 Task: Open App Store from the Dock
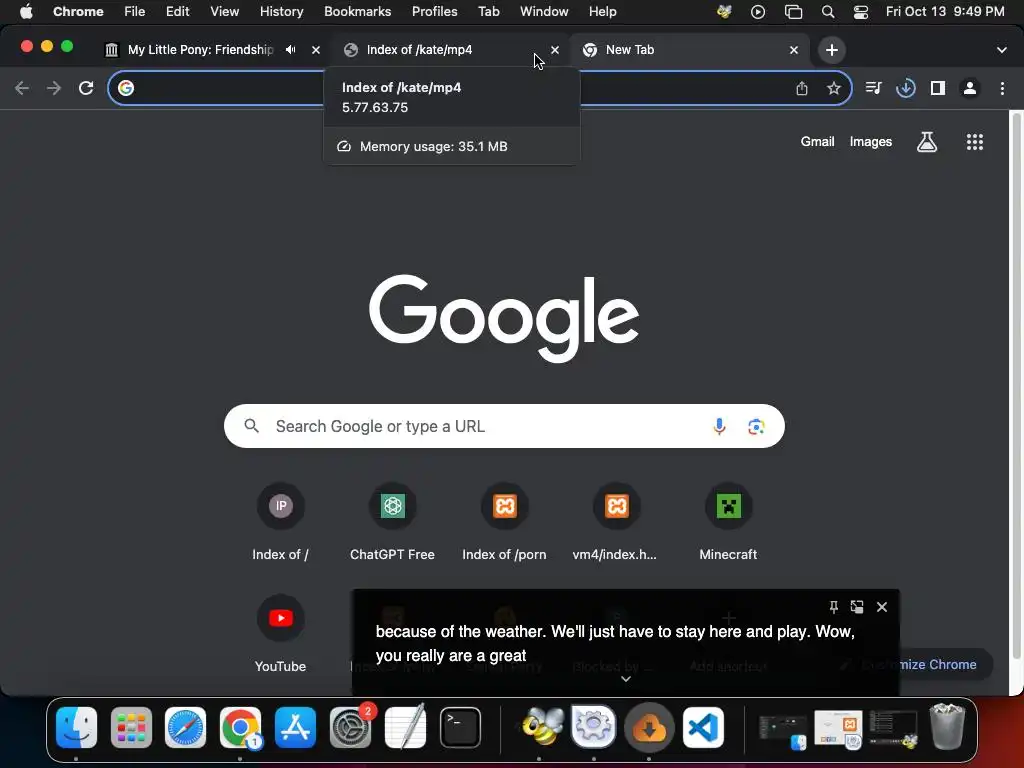click(x=295, y=727)
